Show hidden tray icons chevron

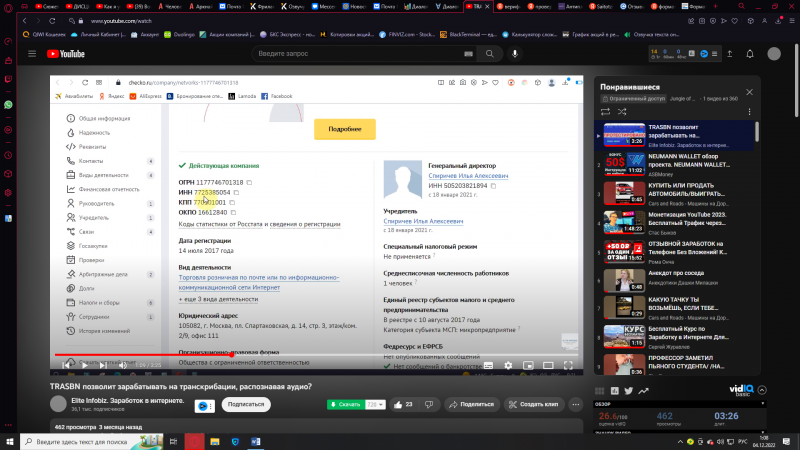pyautogui.click(x=680, y=441)
